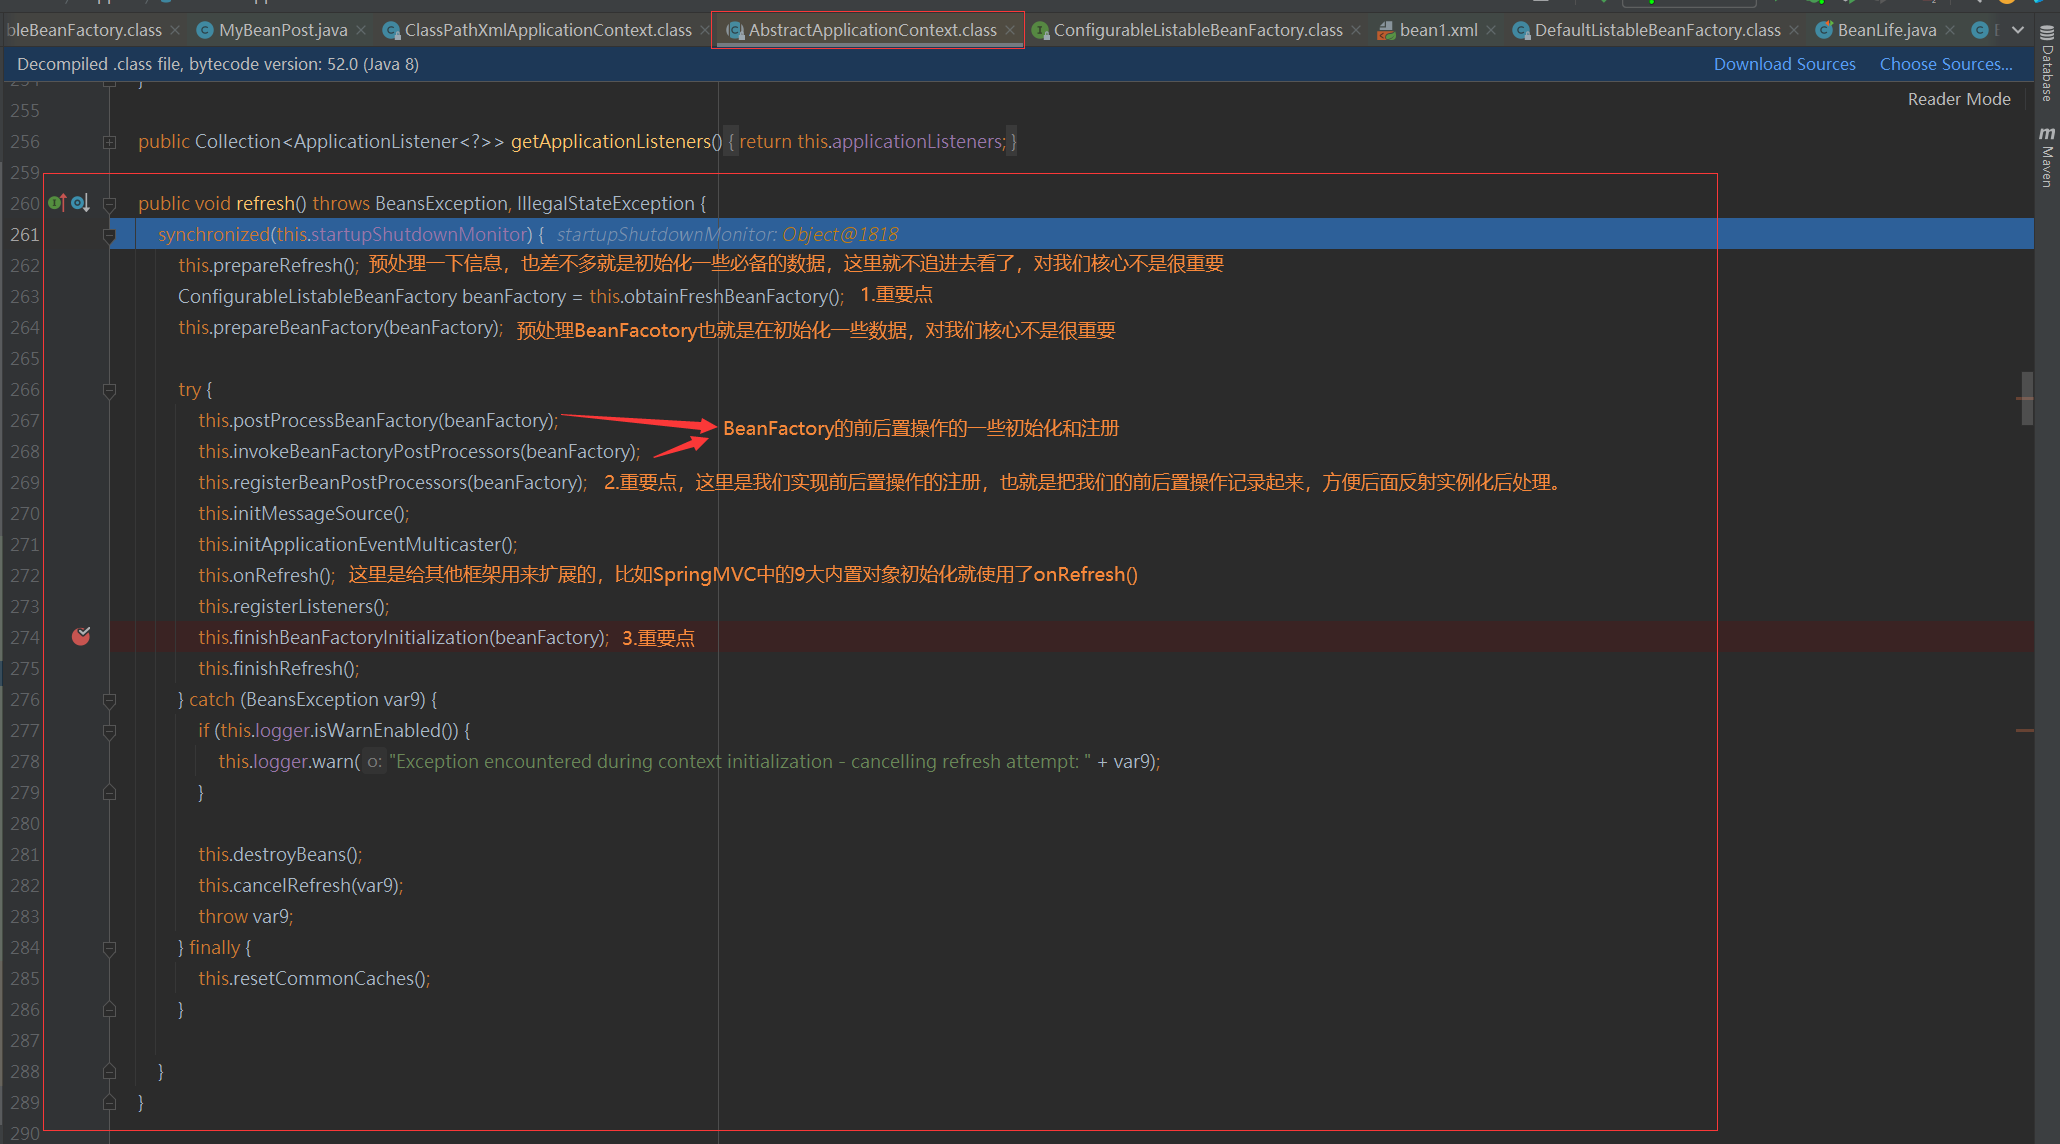The width and height of the screenshot is (2060, 1144).
Task: Close the bean1.xml tab
Action: coord(1491,30)
